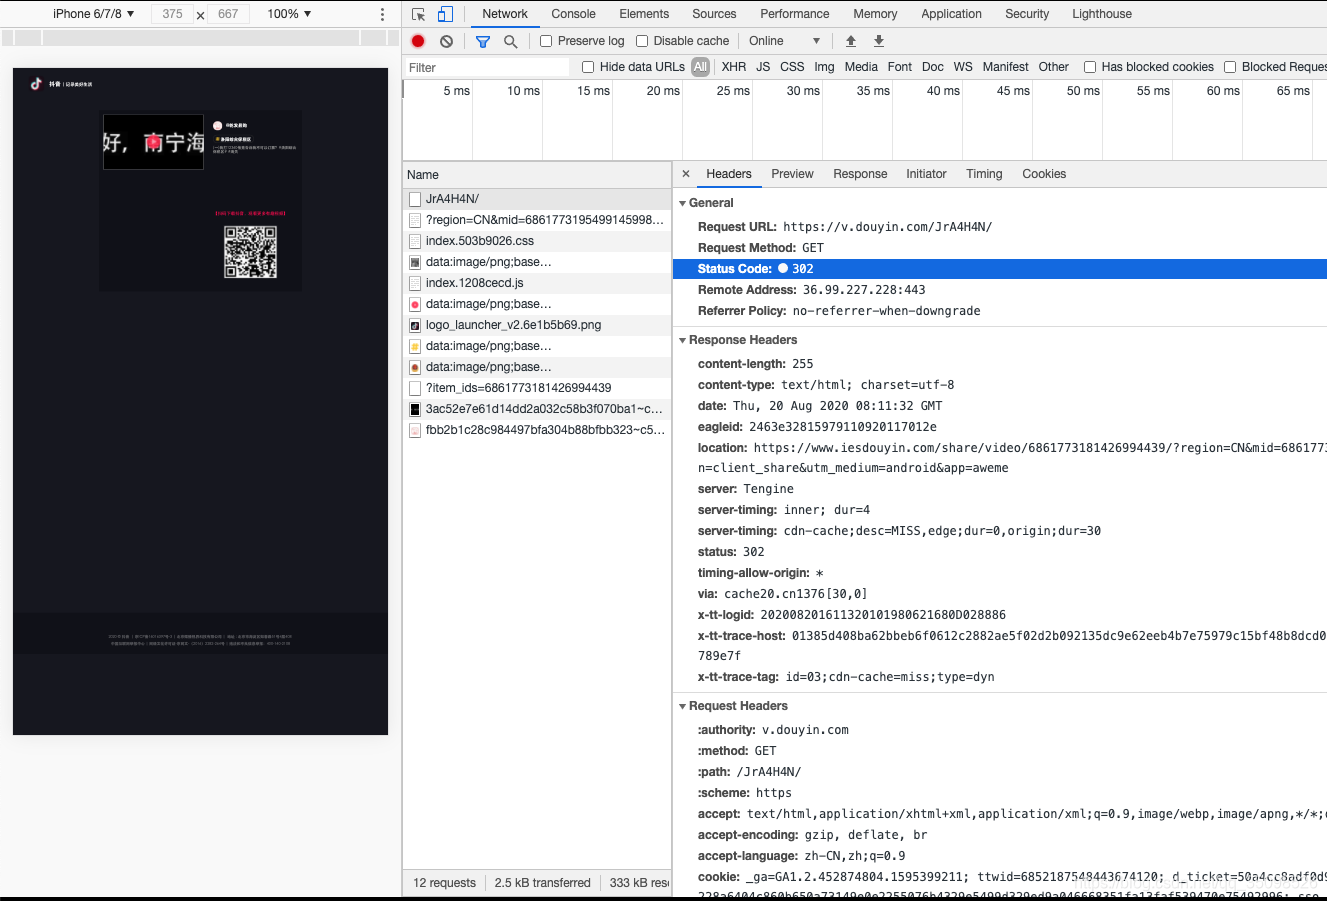Clear the network log icon
Viewport: 1327px width, 901px height.
click(446, 41)
